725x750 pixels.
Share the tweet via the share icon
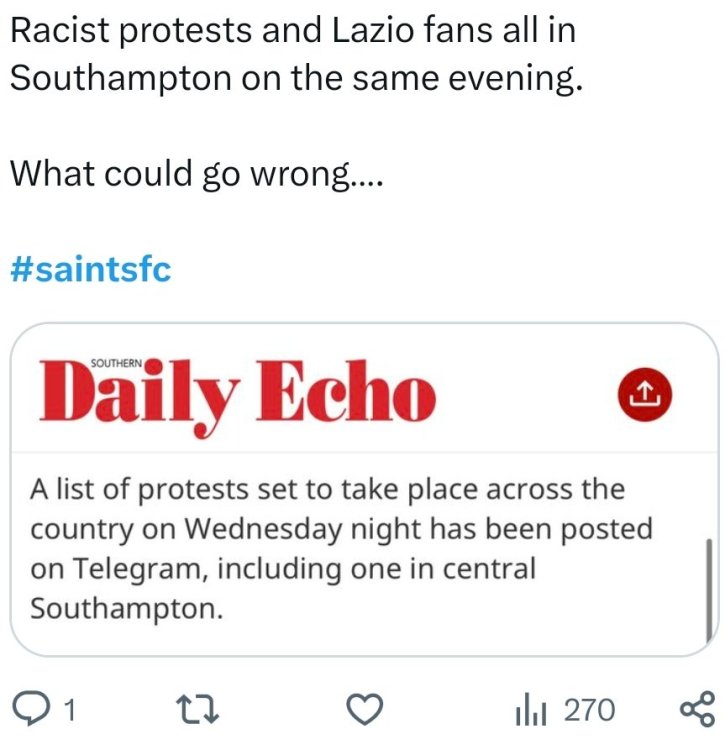(x=697, y=709)
